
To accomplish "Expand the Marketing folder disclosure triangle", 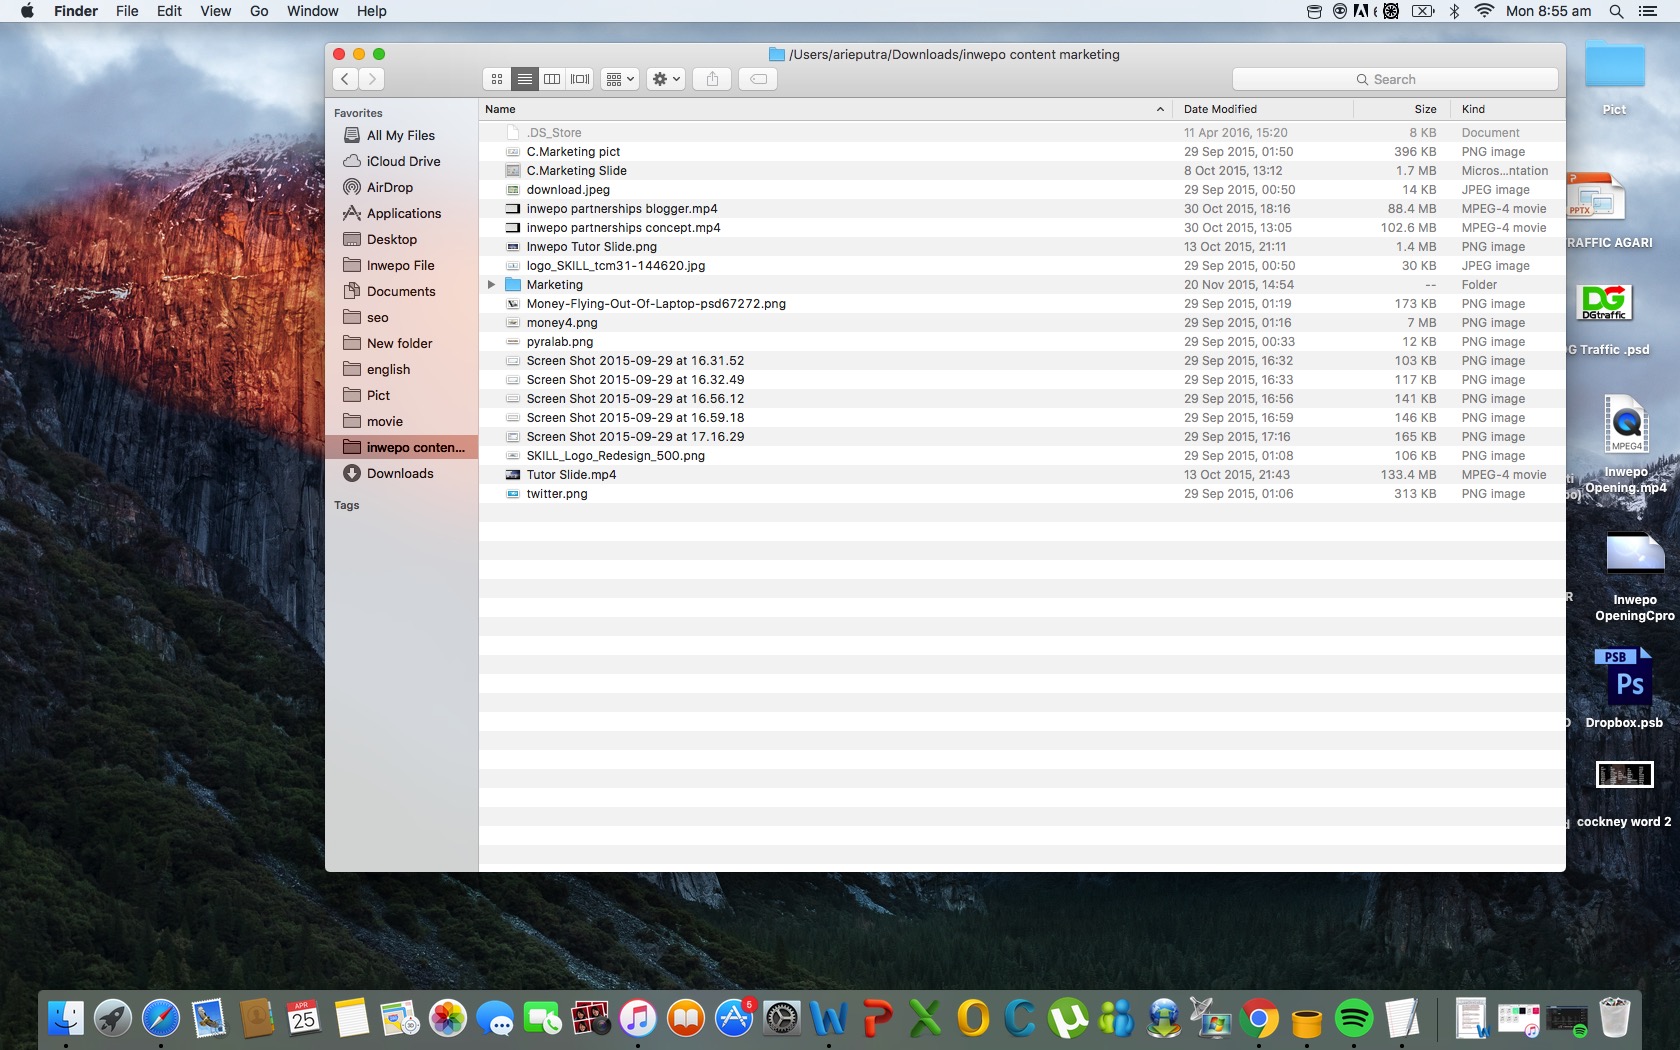I will [491, 285].
